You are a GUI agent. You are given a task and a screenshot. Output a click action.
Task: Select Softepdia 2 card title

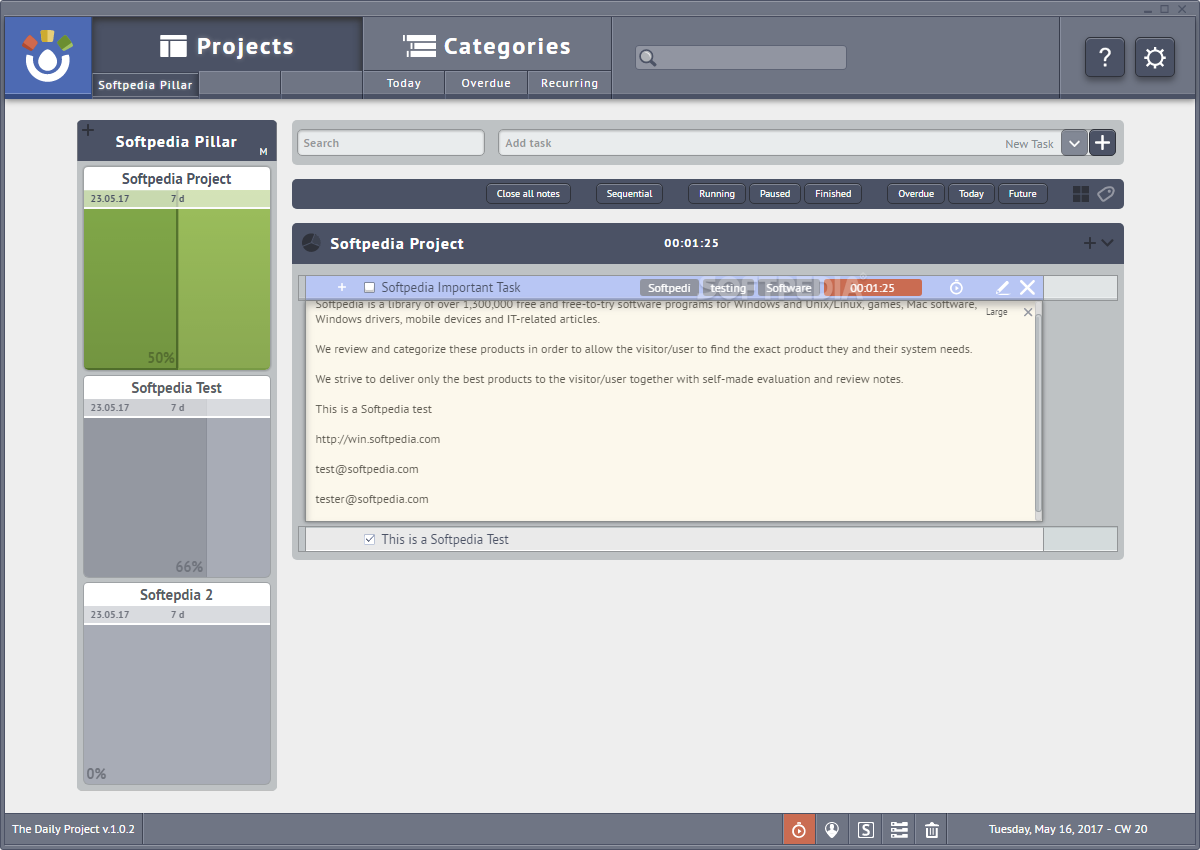point(177,595)
